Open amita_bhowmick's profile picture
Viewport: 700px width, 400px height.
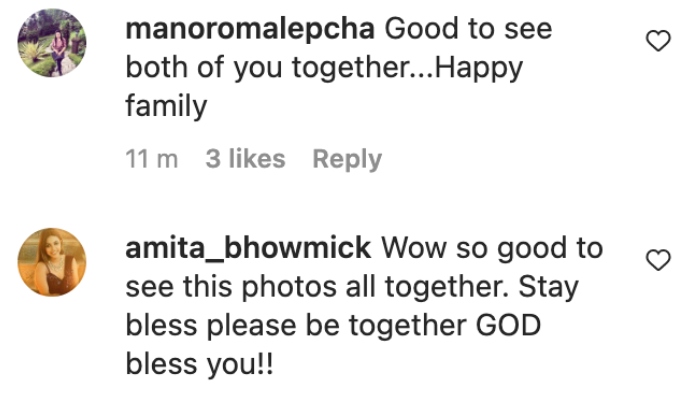tap(52, 262)
